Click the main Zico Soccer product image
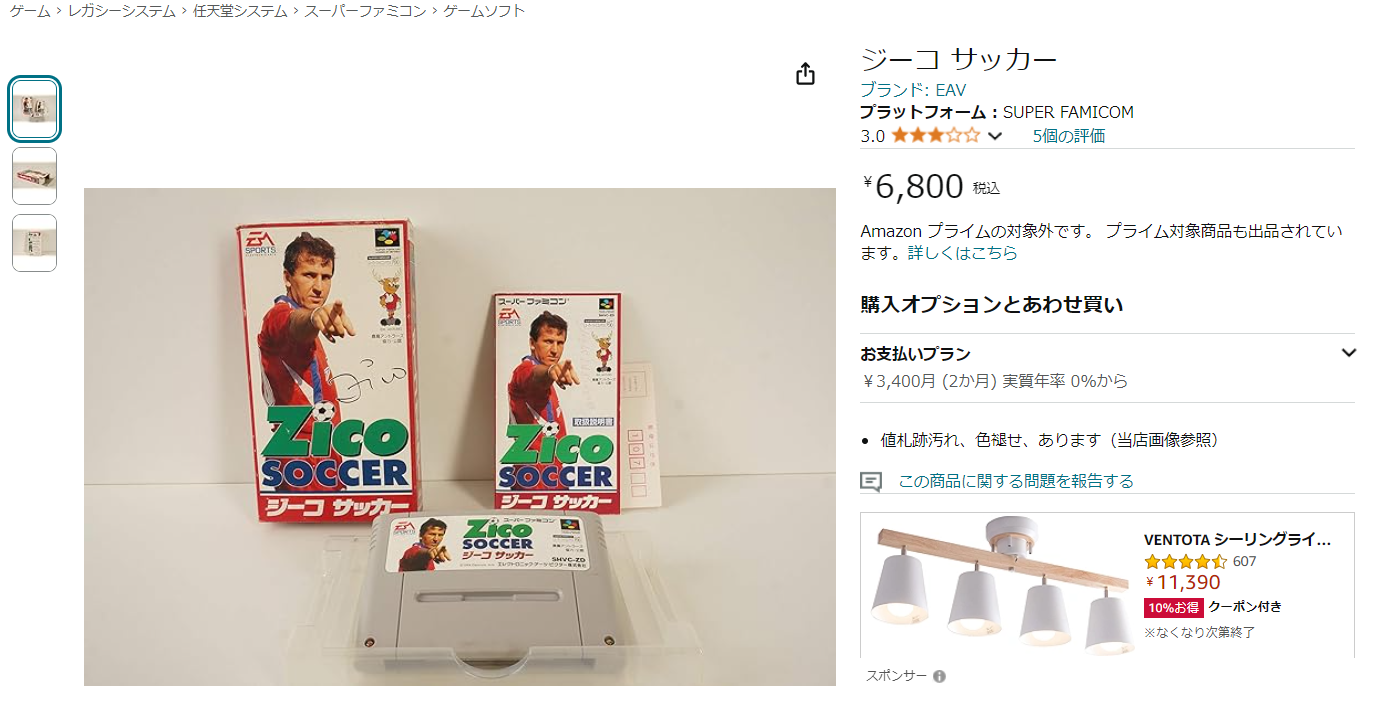 click(460, 437)
